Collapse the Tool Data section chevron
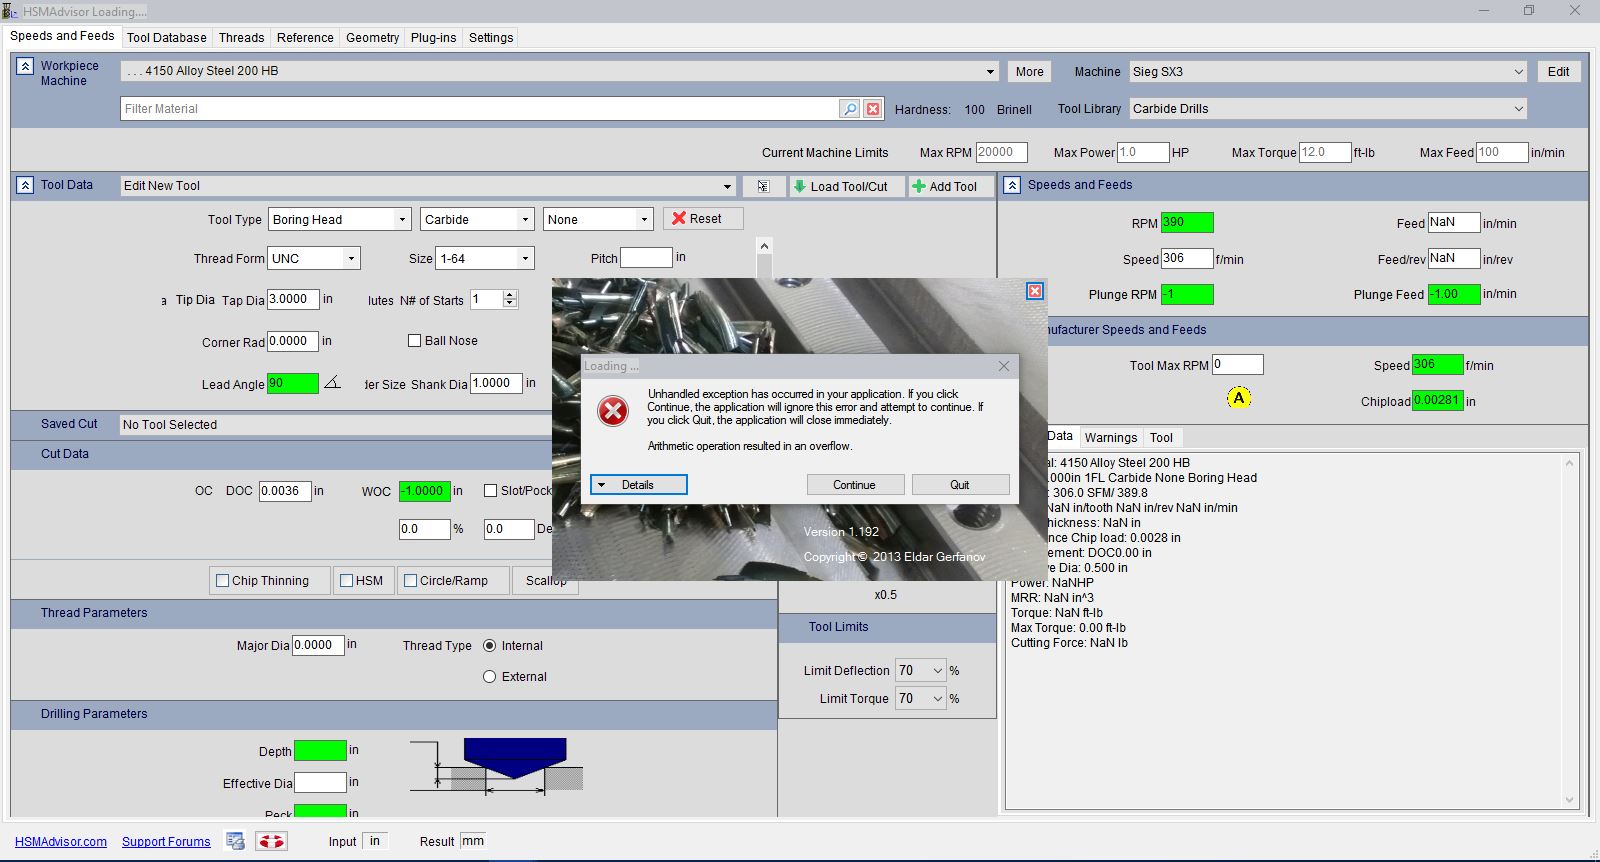 click(x=25, y=185)
